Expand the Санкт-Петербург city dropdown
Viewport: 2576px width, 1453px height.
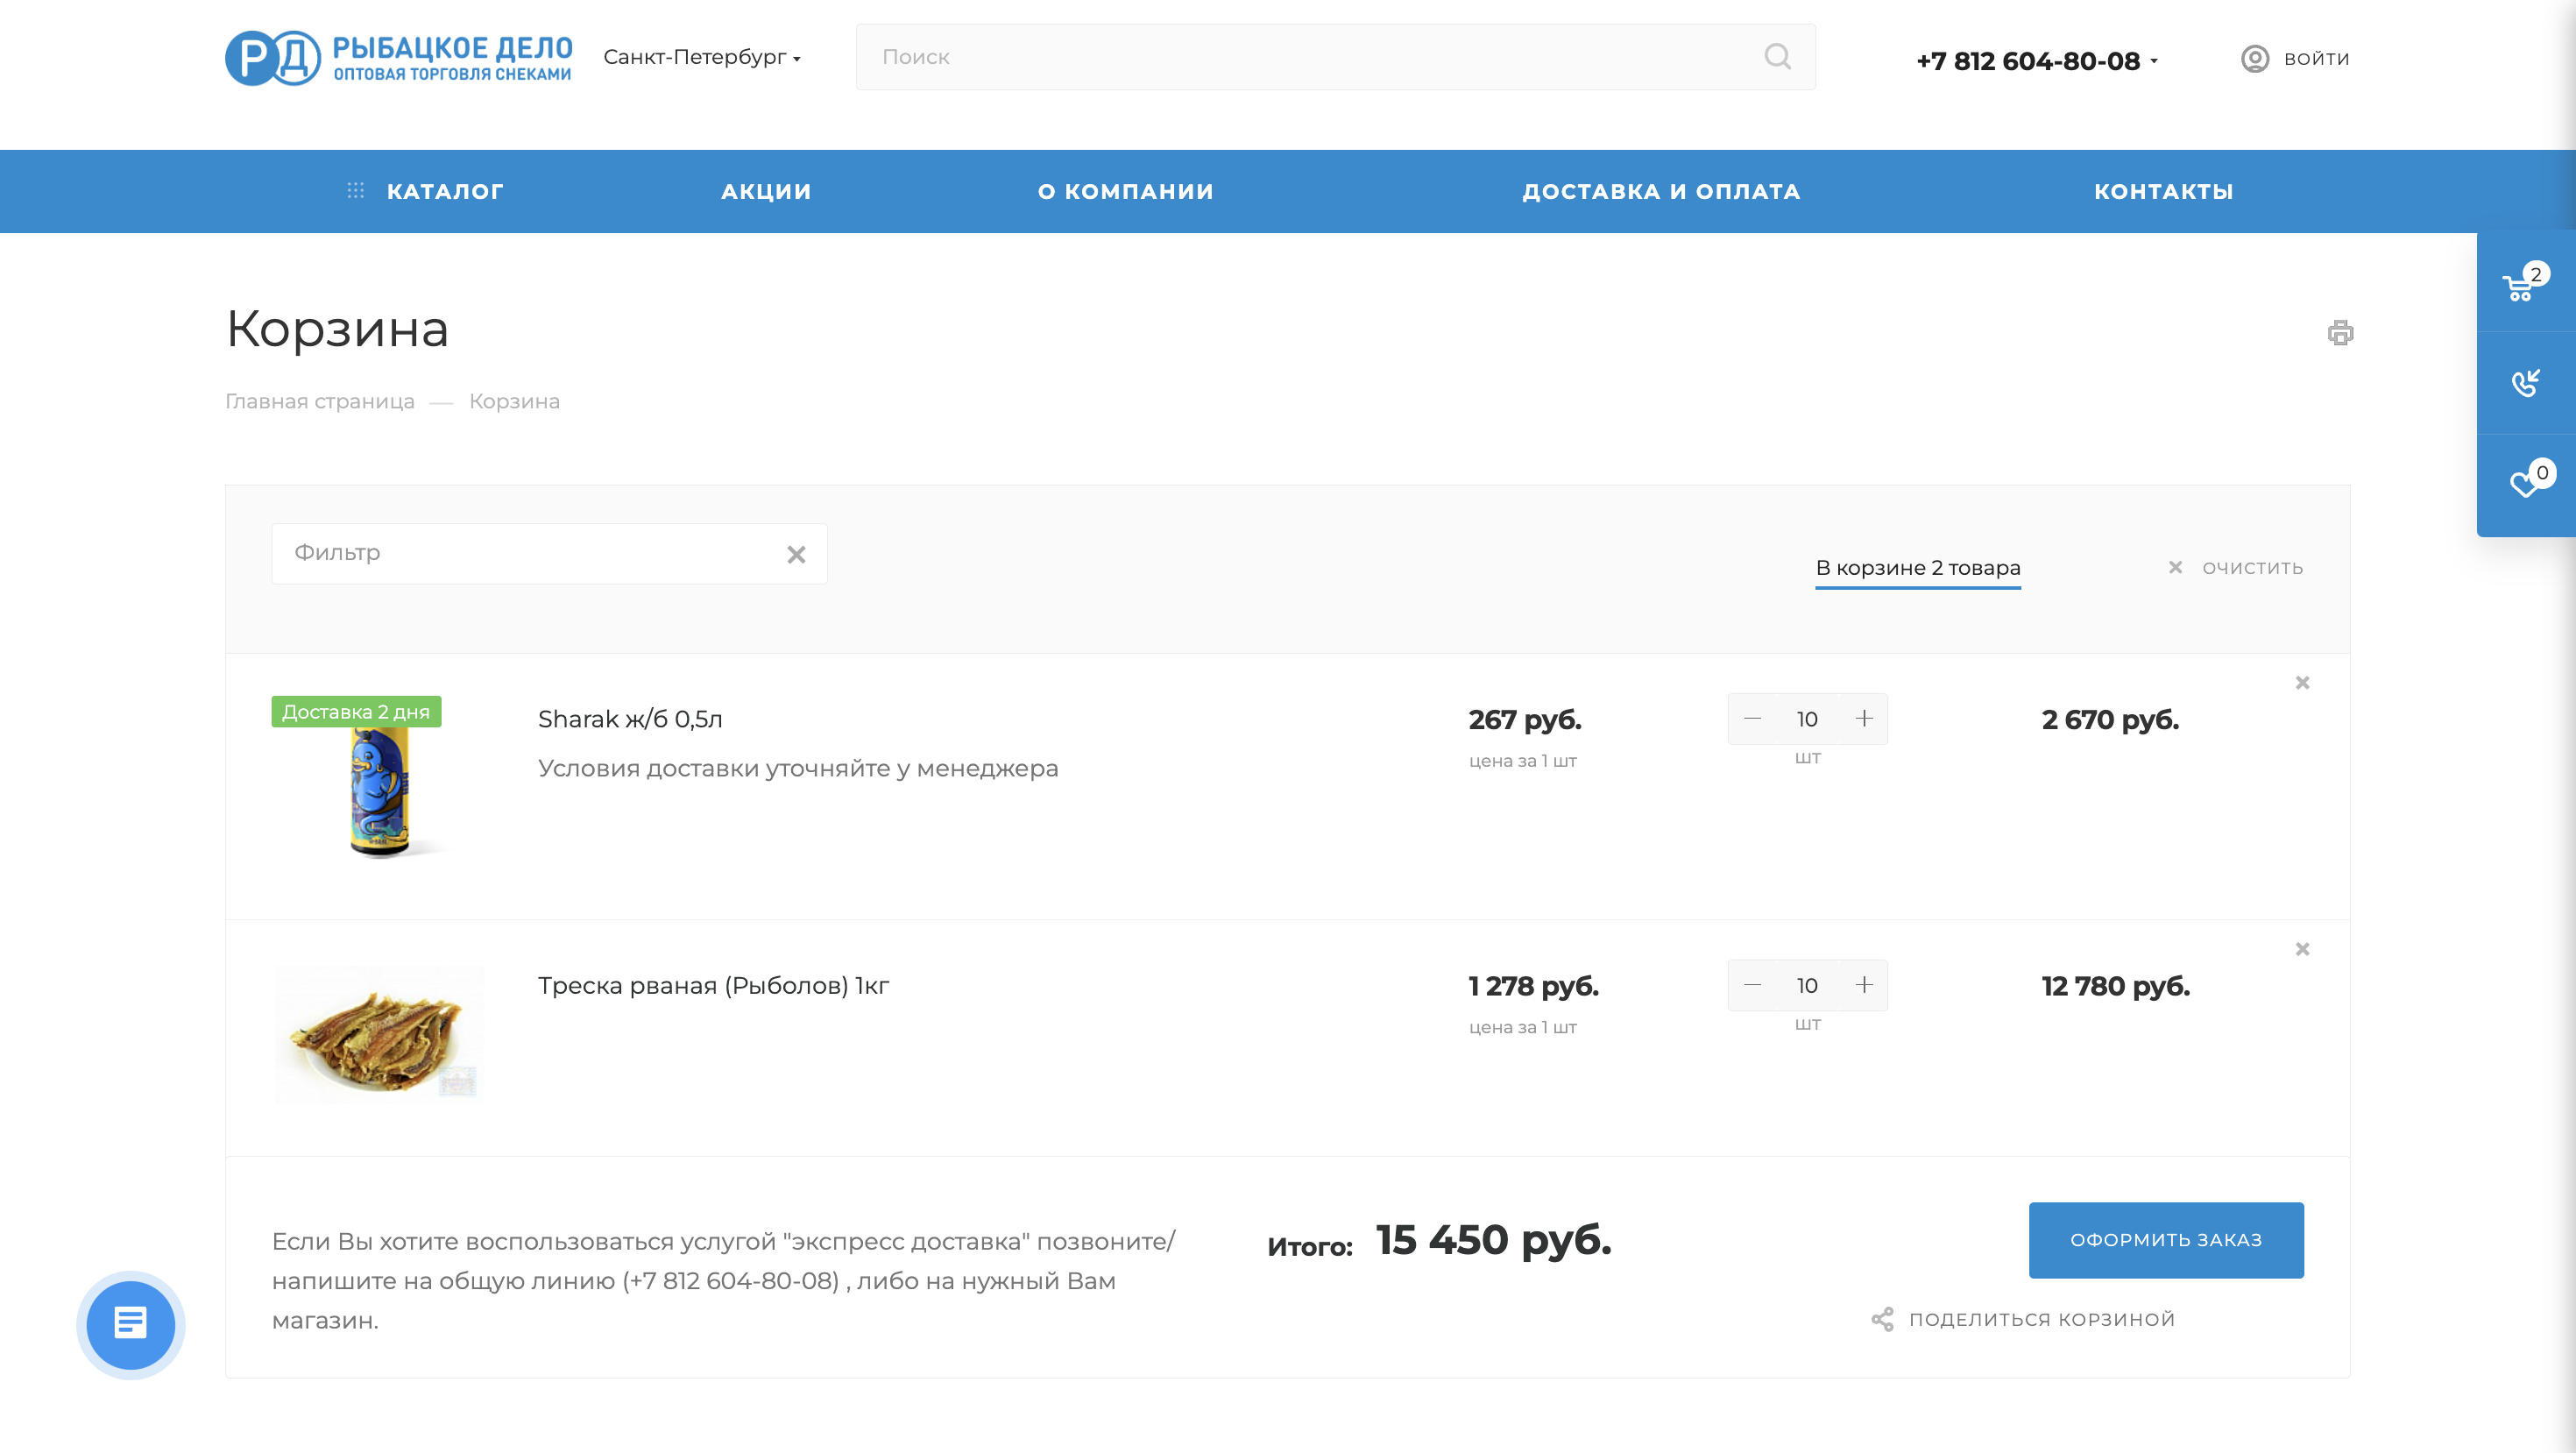coord(702,58)
